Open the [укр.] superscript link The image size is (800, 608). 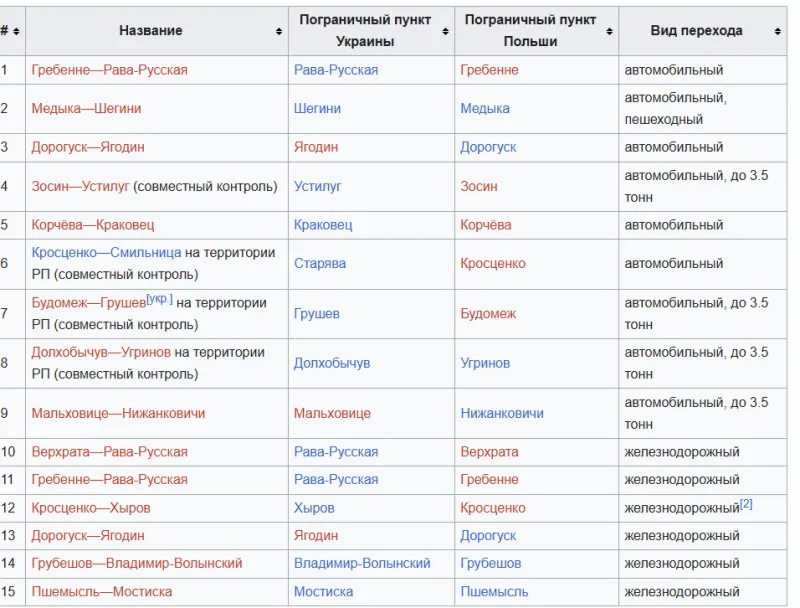point(159,299)
